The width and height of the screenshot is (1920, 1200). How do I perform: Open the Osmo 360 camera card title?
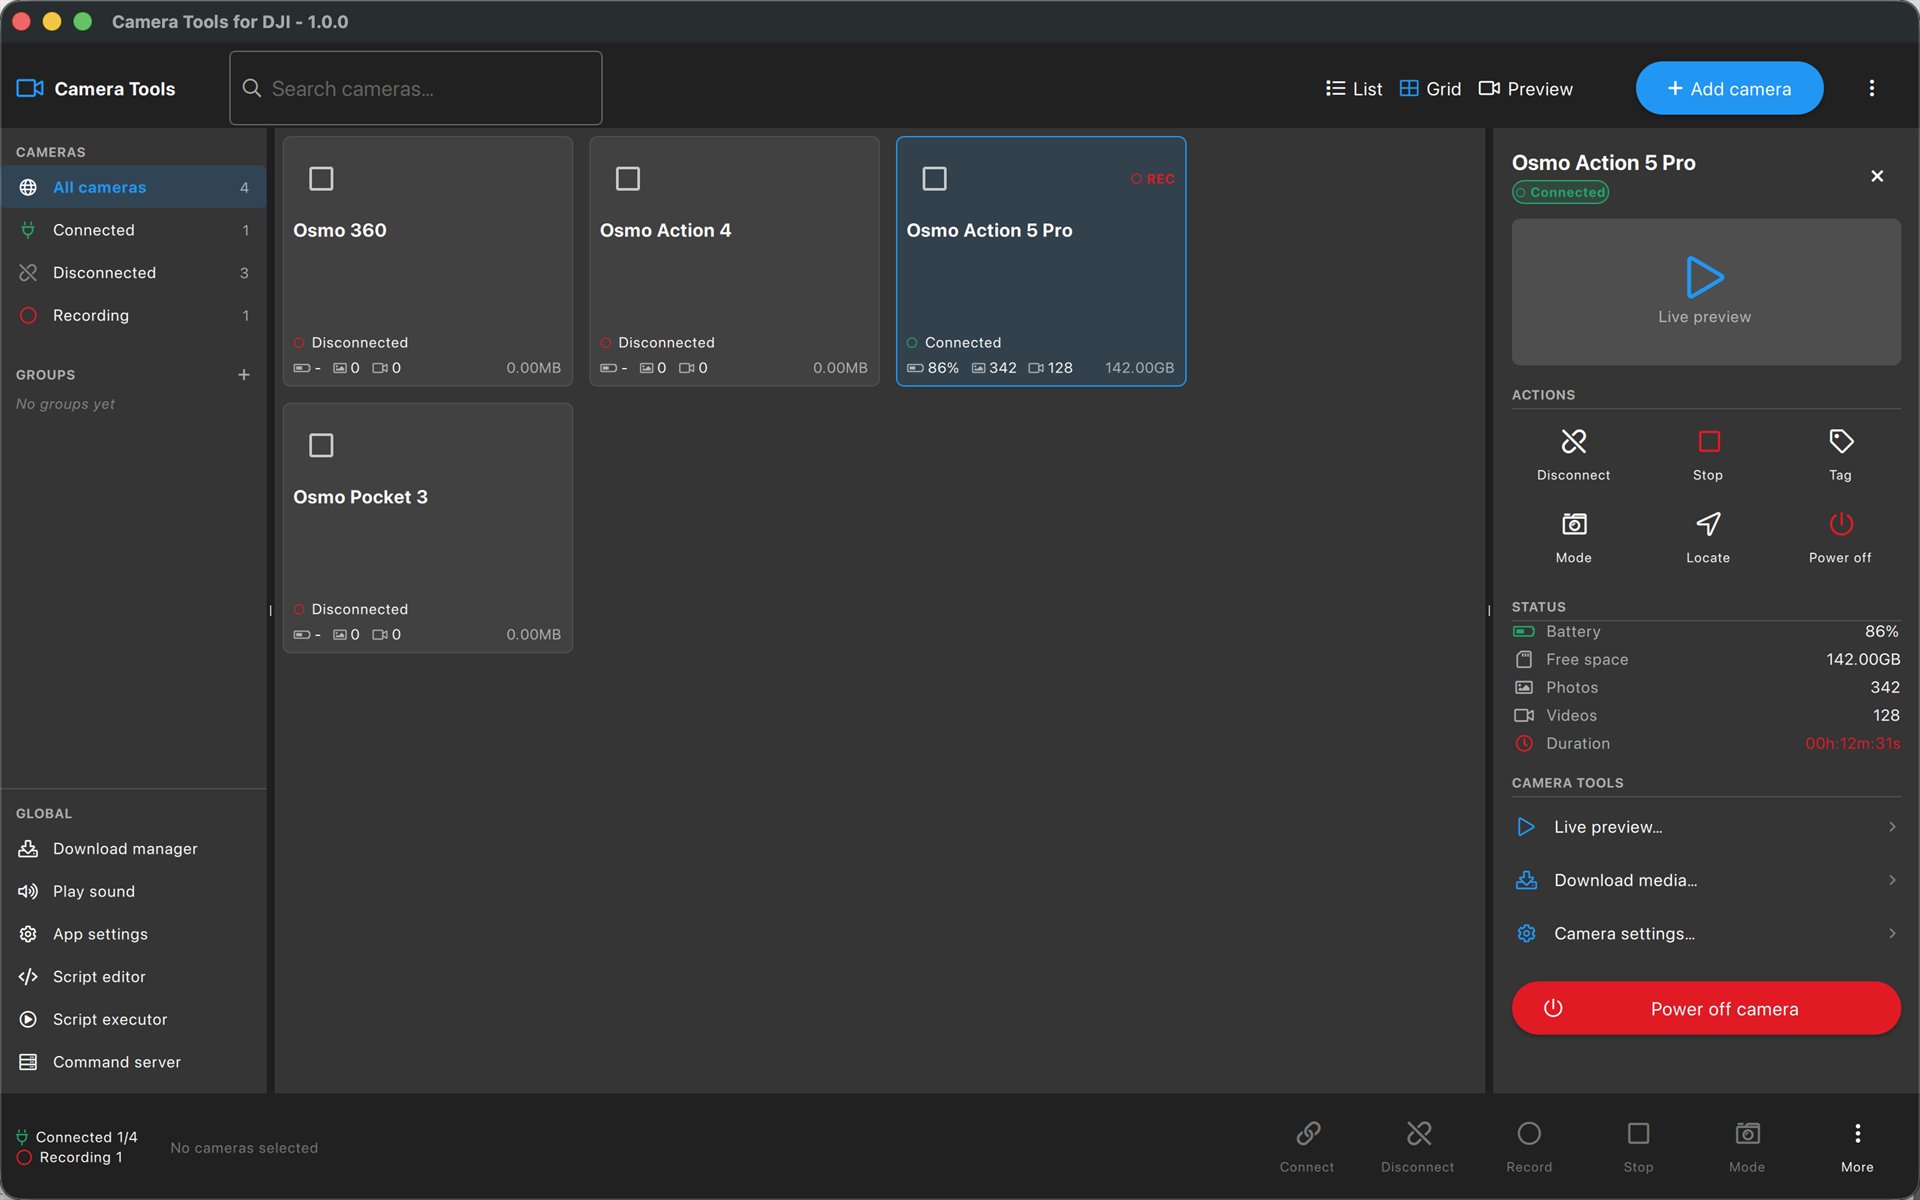339,230
